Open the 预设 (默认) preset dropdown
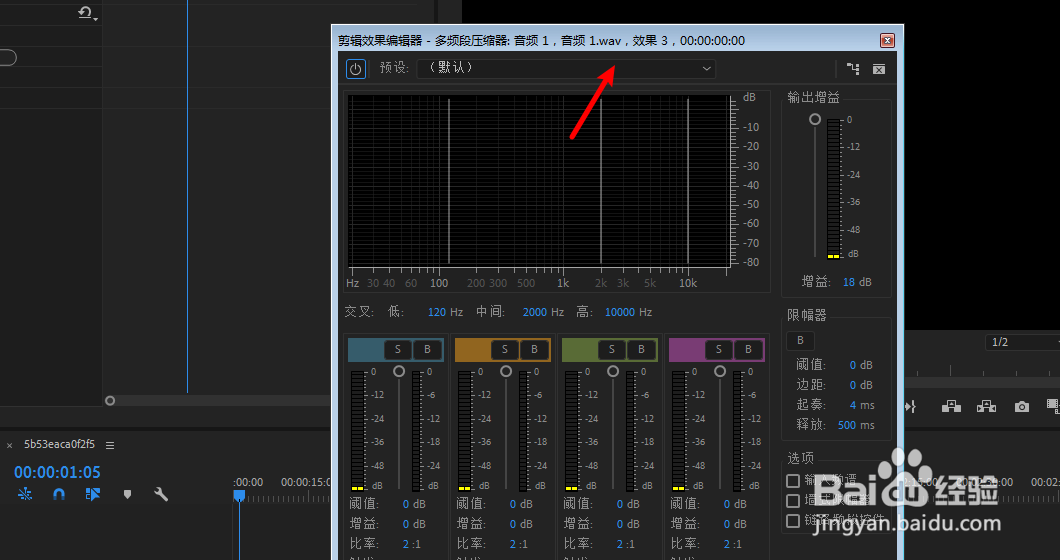Image resolution: width=1060 pixels, height=560 pixels. [566, 68]
